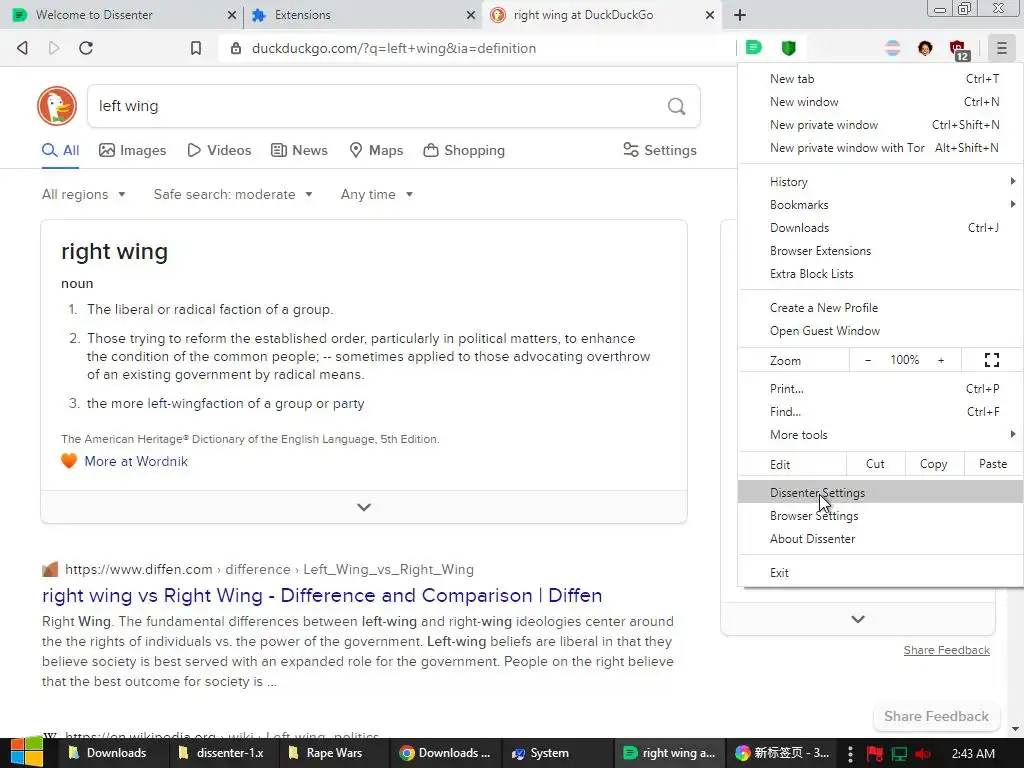Viewport: 1024px width, 768px height.
Task: Switch to Chrome Downloads taskbar item
Action: click(445, 753)
